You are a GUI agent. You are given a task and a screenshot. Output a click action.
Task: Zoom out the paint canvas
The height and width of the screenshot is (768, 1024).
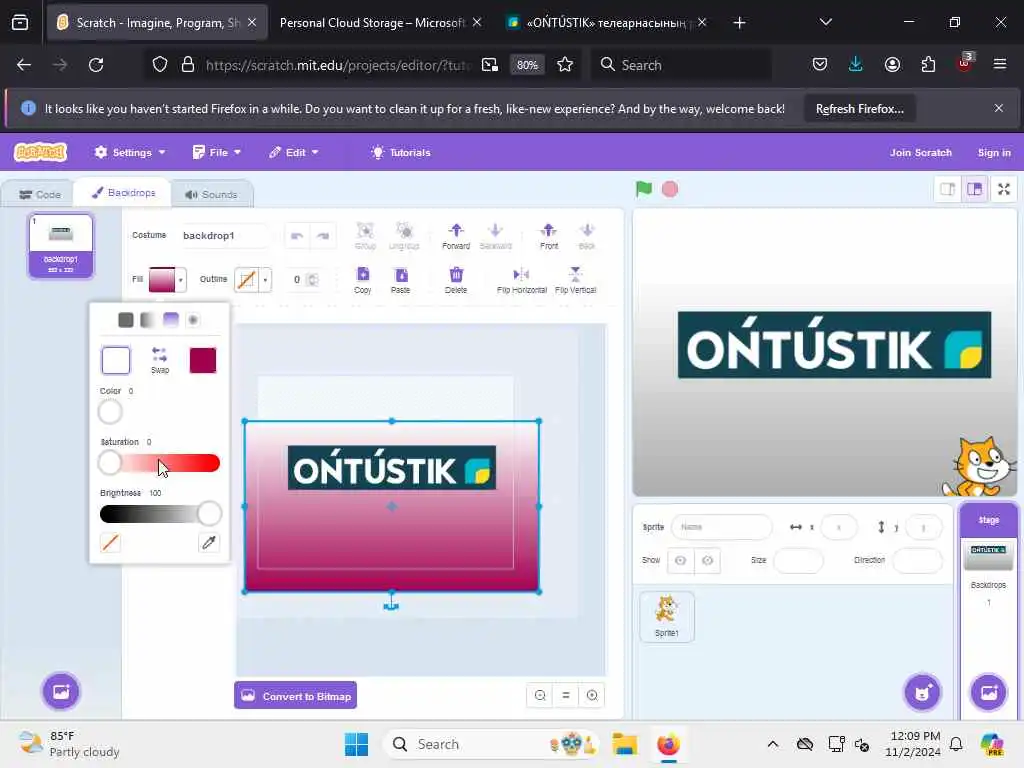[x=540, y=696]
